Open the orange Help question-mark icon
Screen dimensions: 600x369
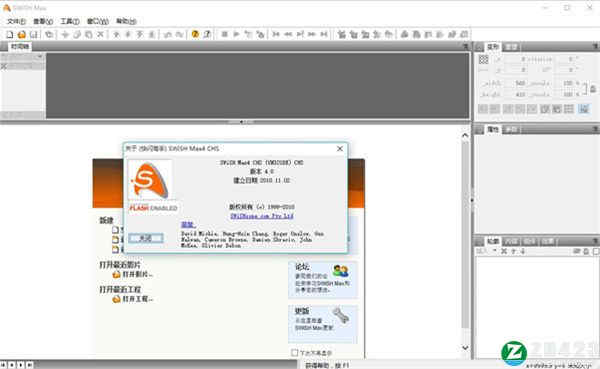click(x=195, y=34)
